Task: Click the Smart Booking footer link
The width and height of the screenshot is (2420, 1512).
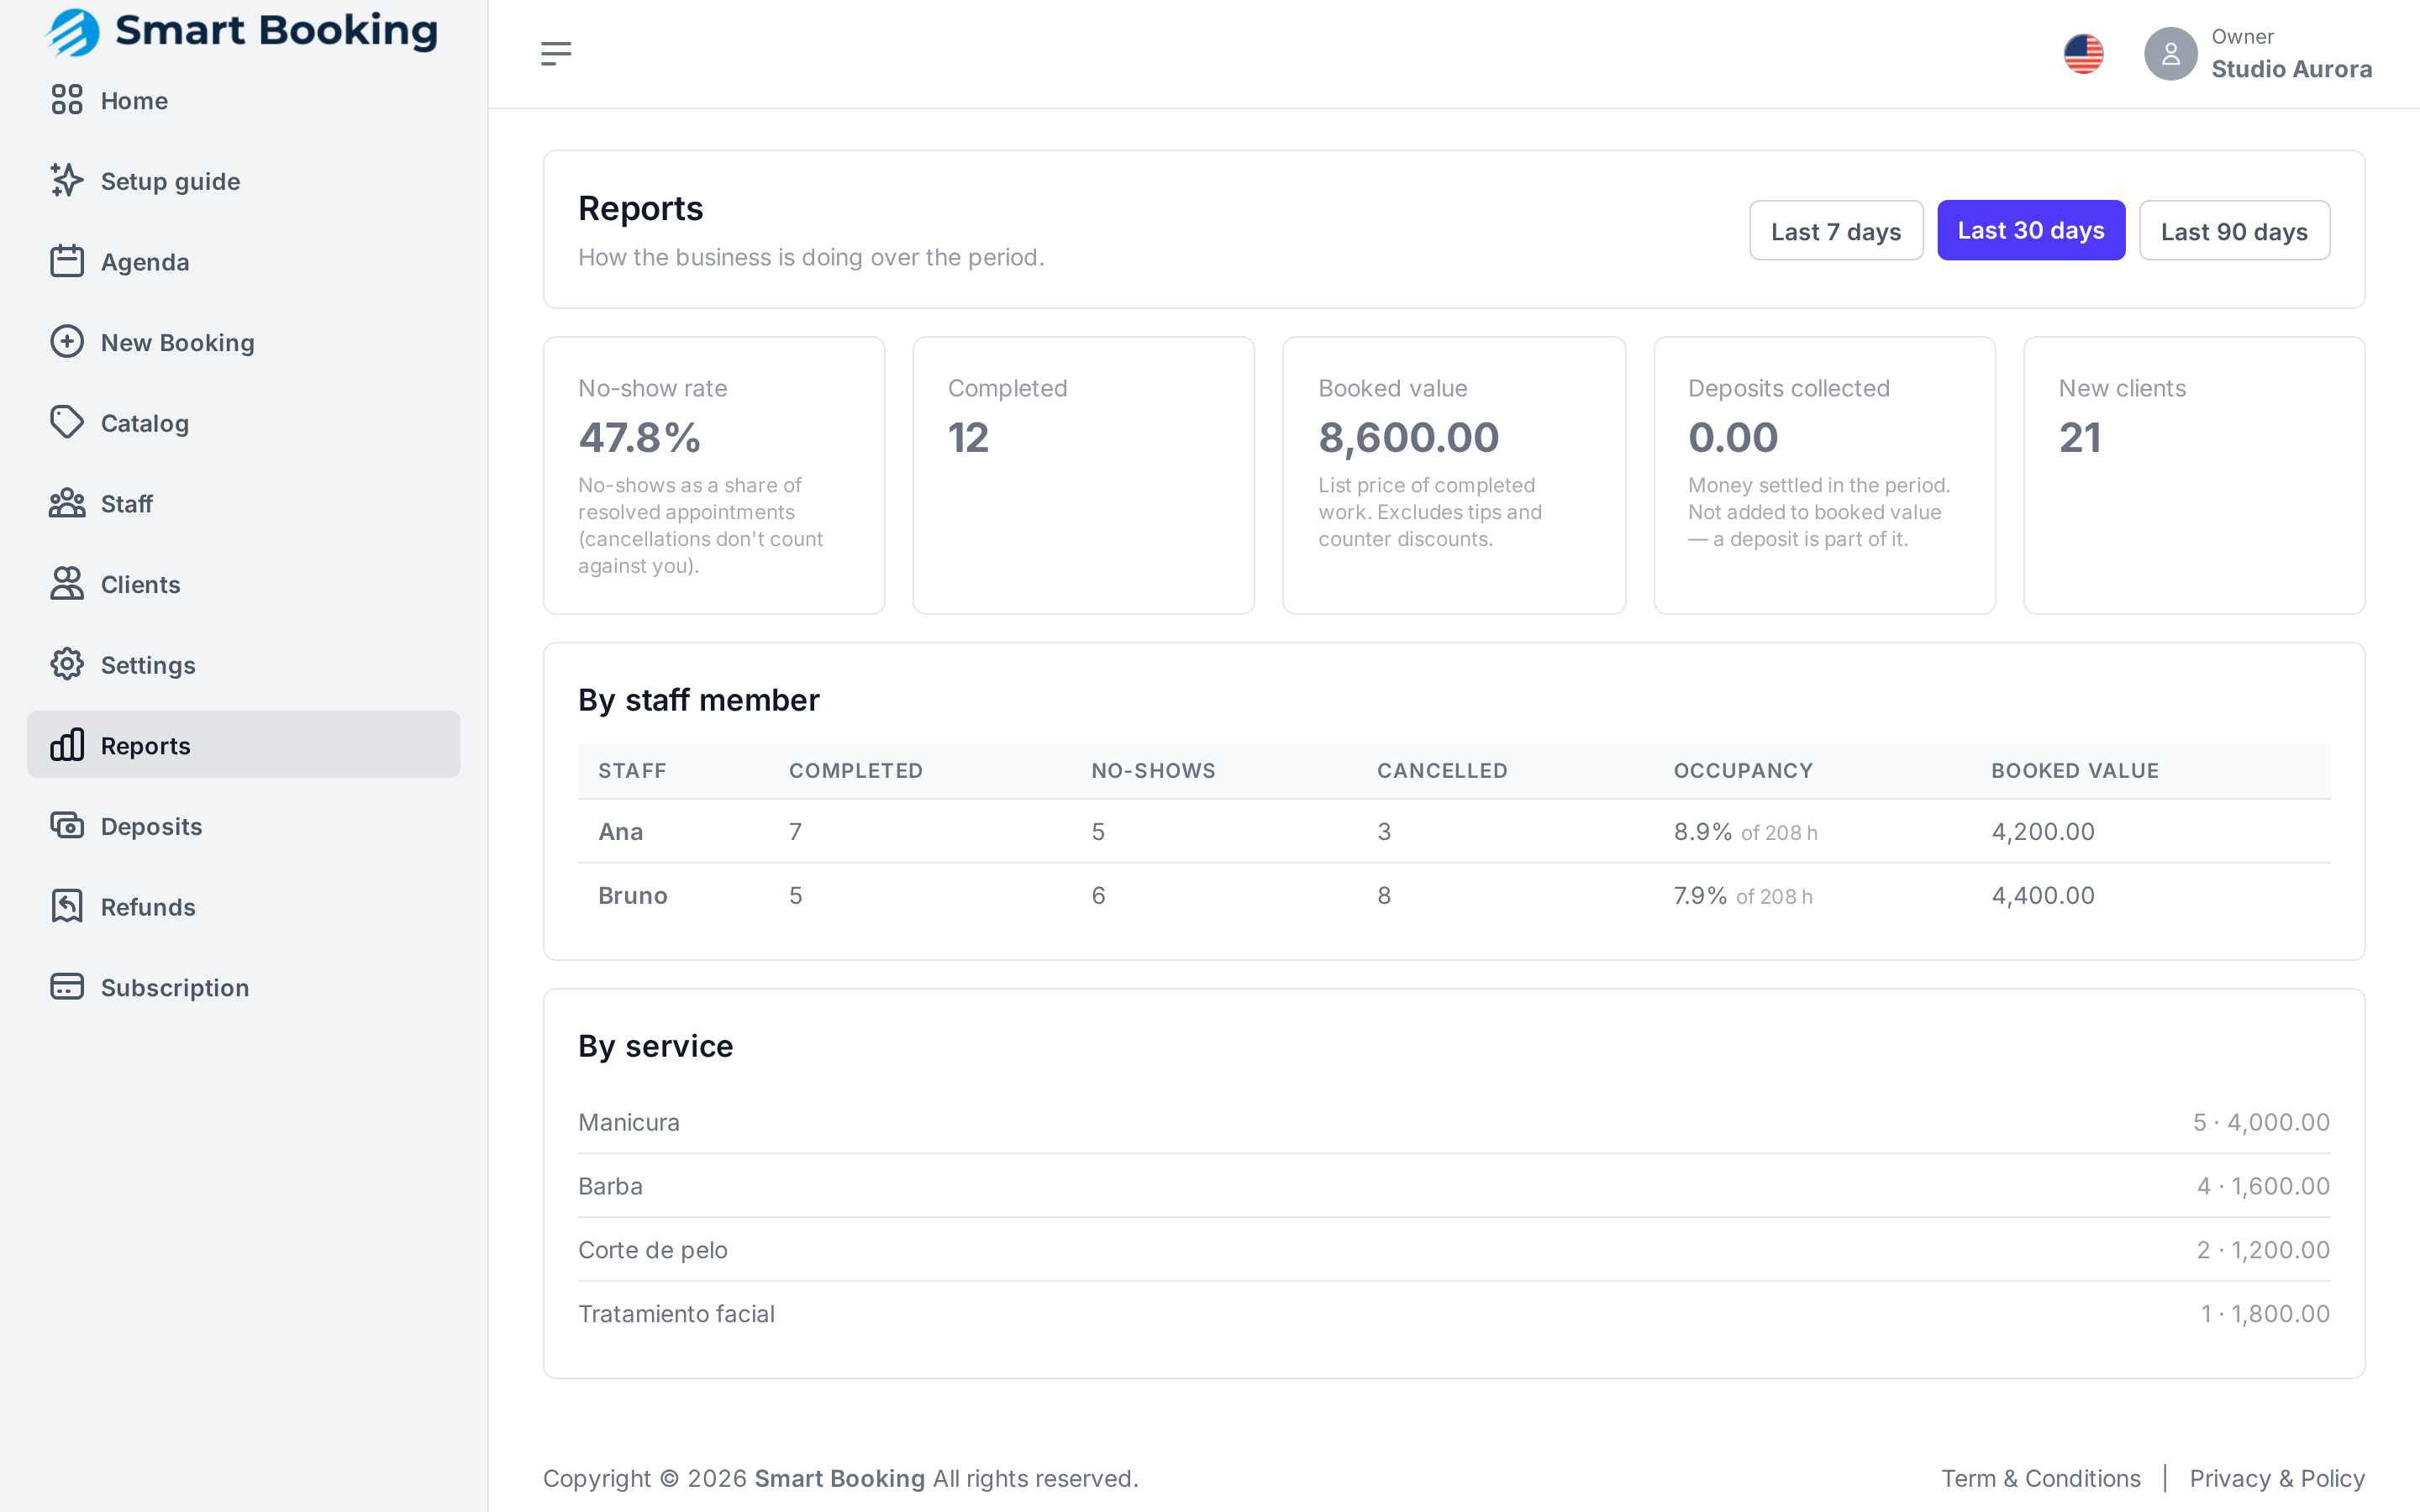Action: [x=839, y=1478]
